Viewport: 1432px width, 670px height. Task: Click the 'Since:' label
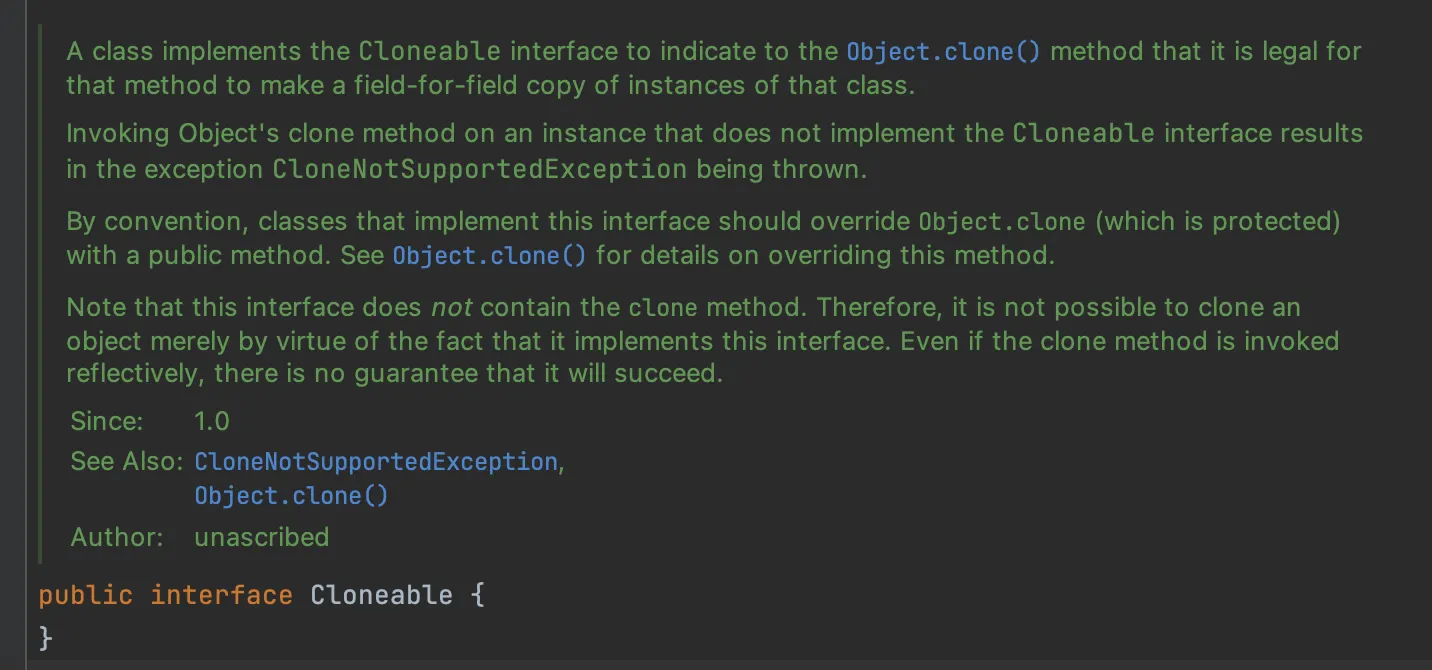[x=107, y=421]
